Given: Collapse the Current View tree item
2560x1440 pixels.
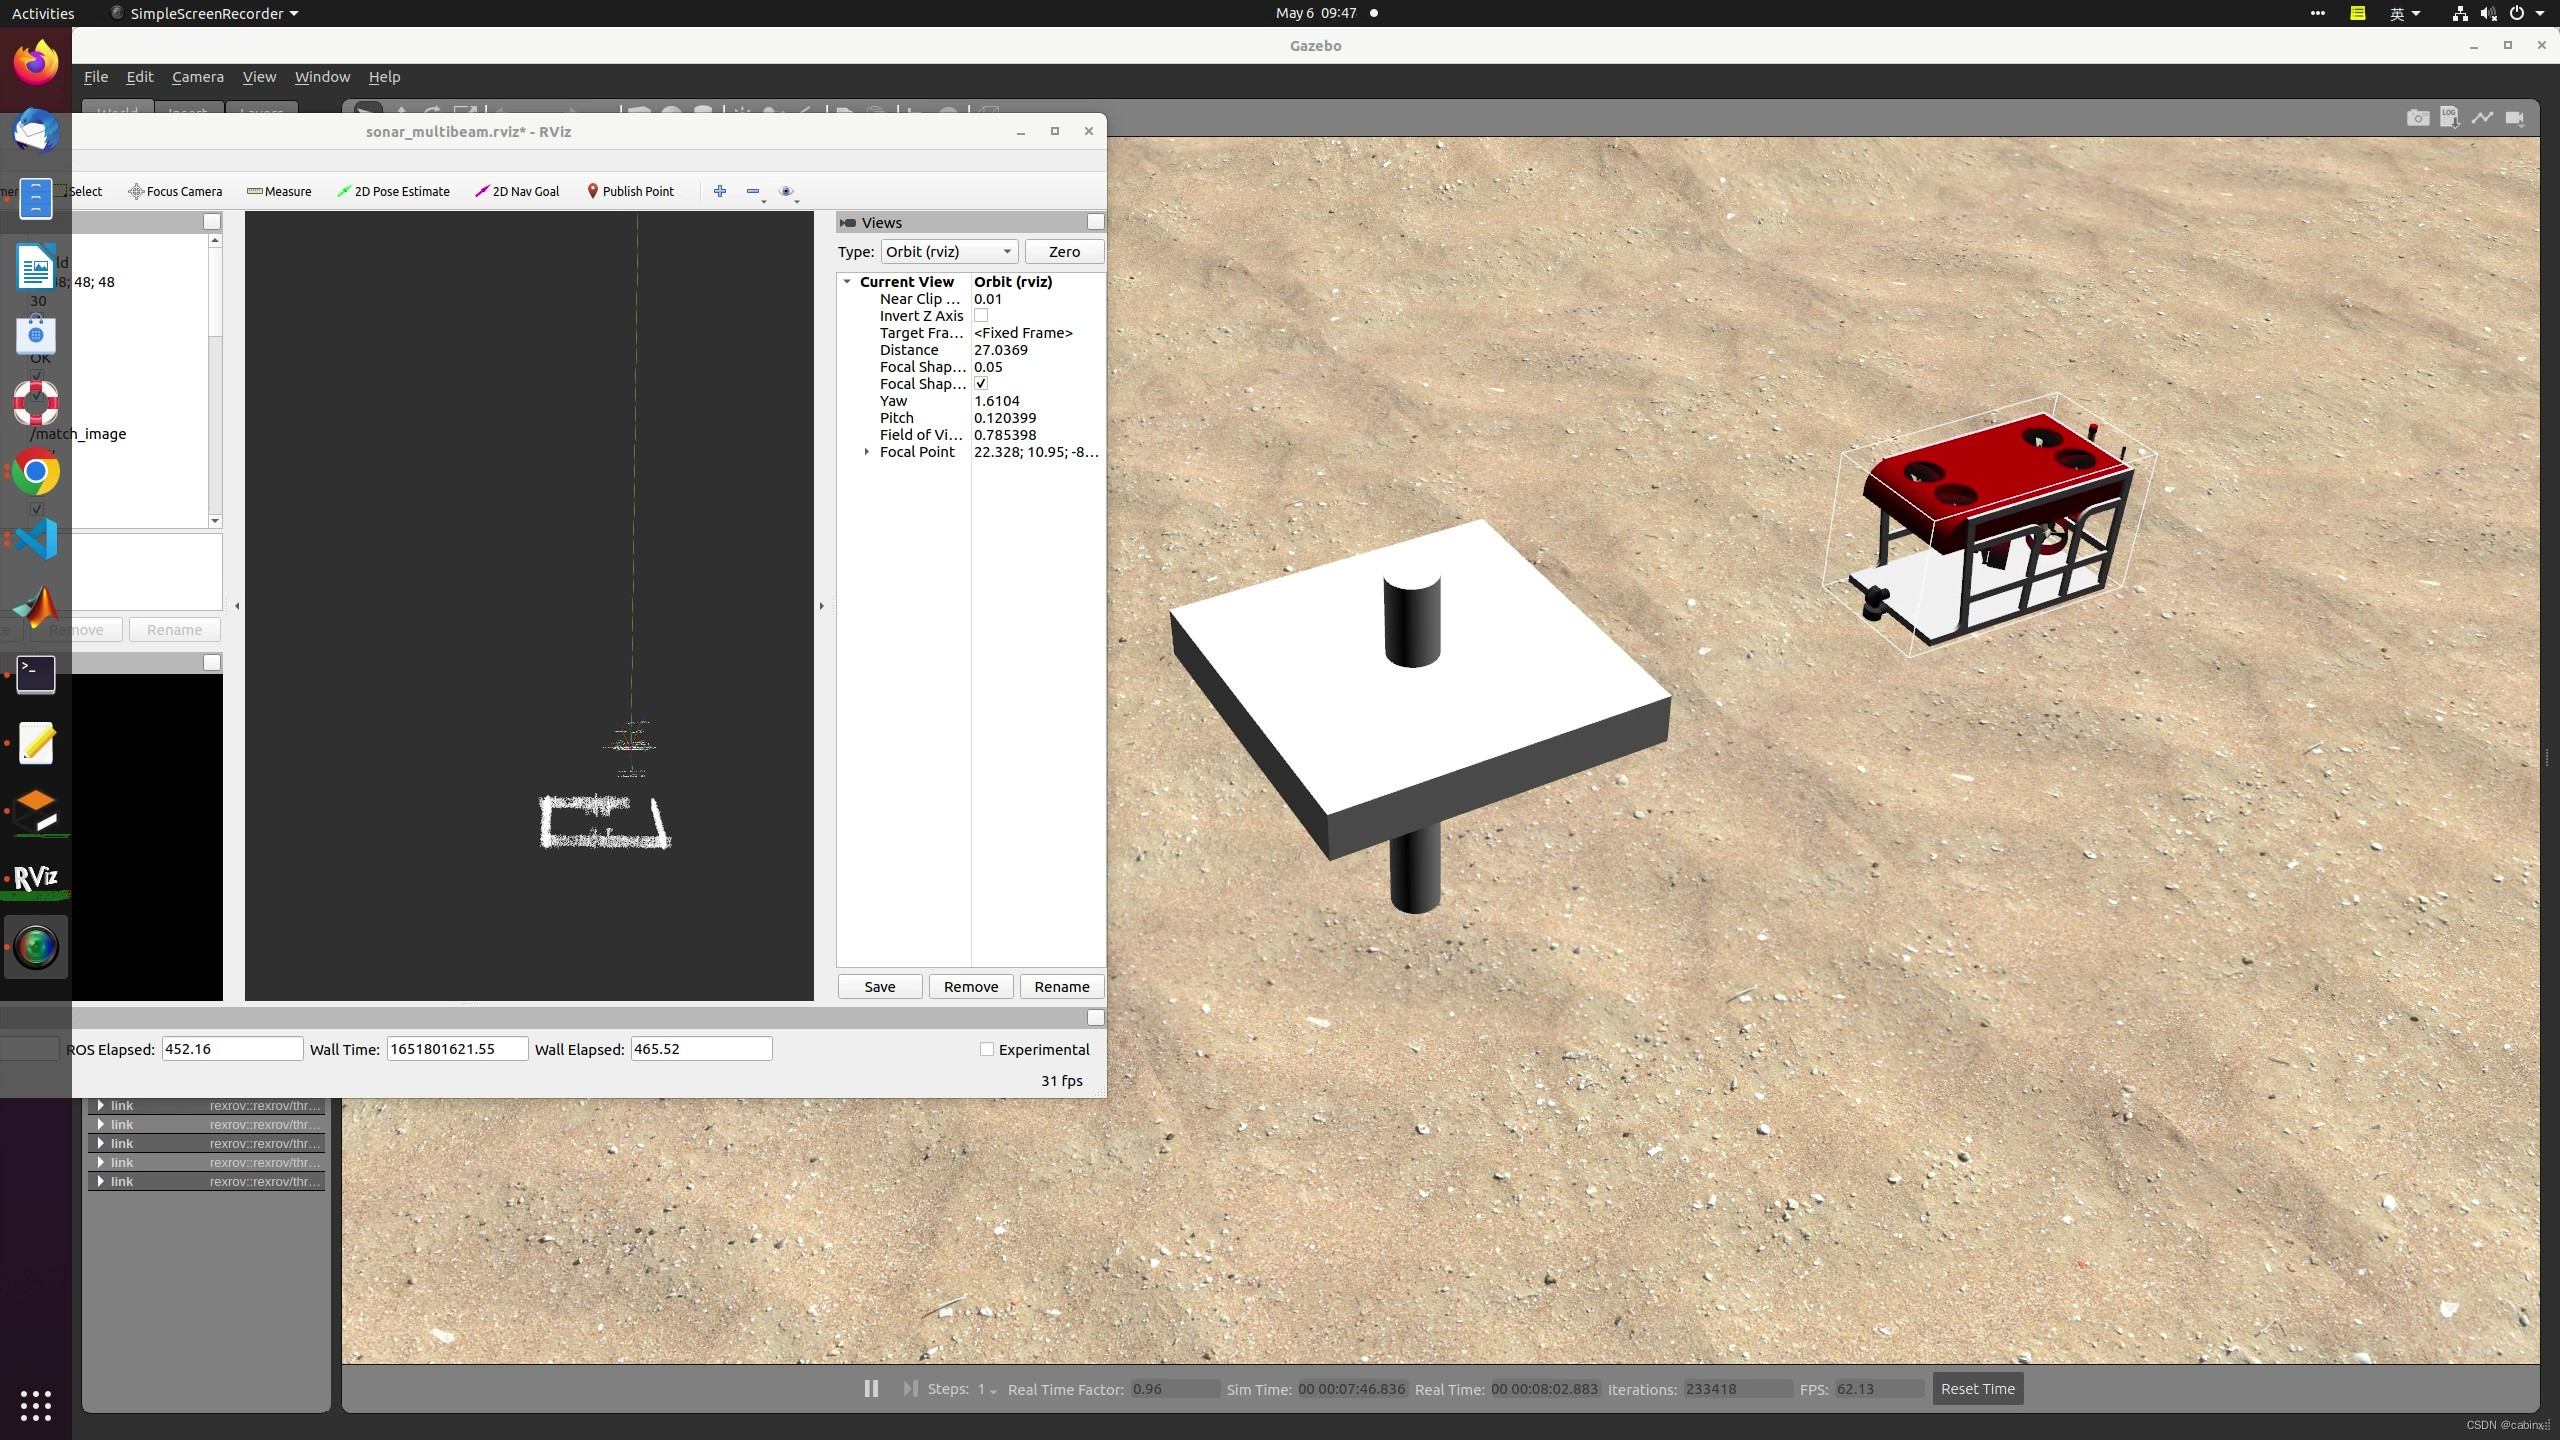Looking at the screenshot, I should coord(847,282).
